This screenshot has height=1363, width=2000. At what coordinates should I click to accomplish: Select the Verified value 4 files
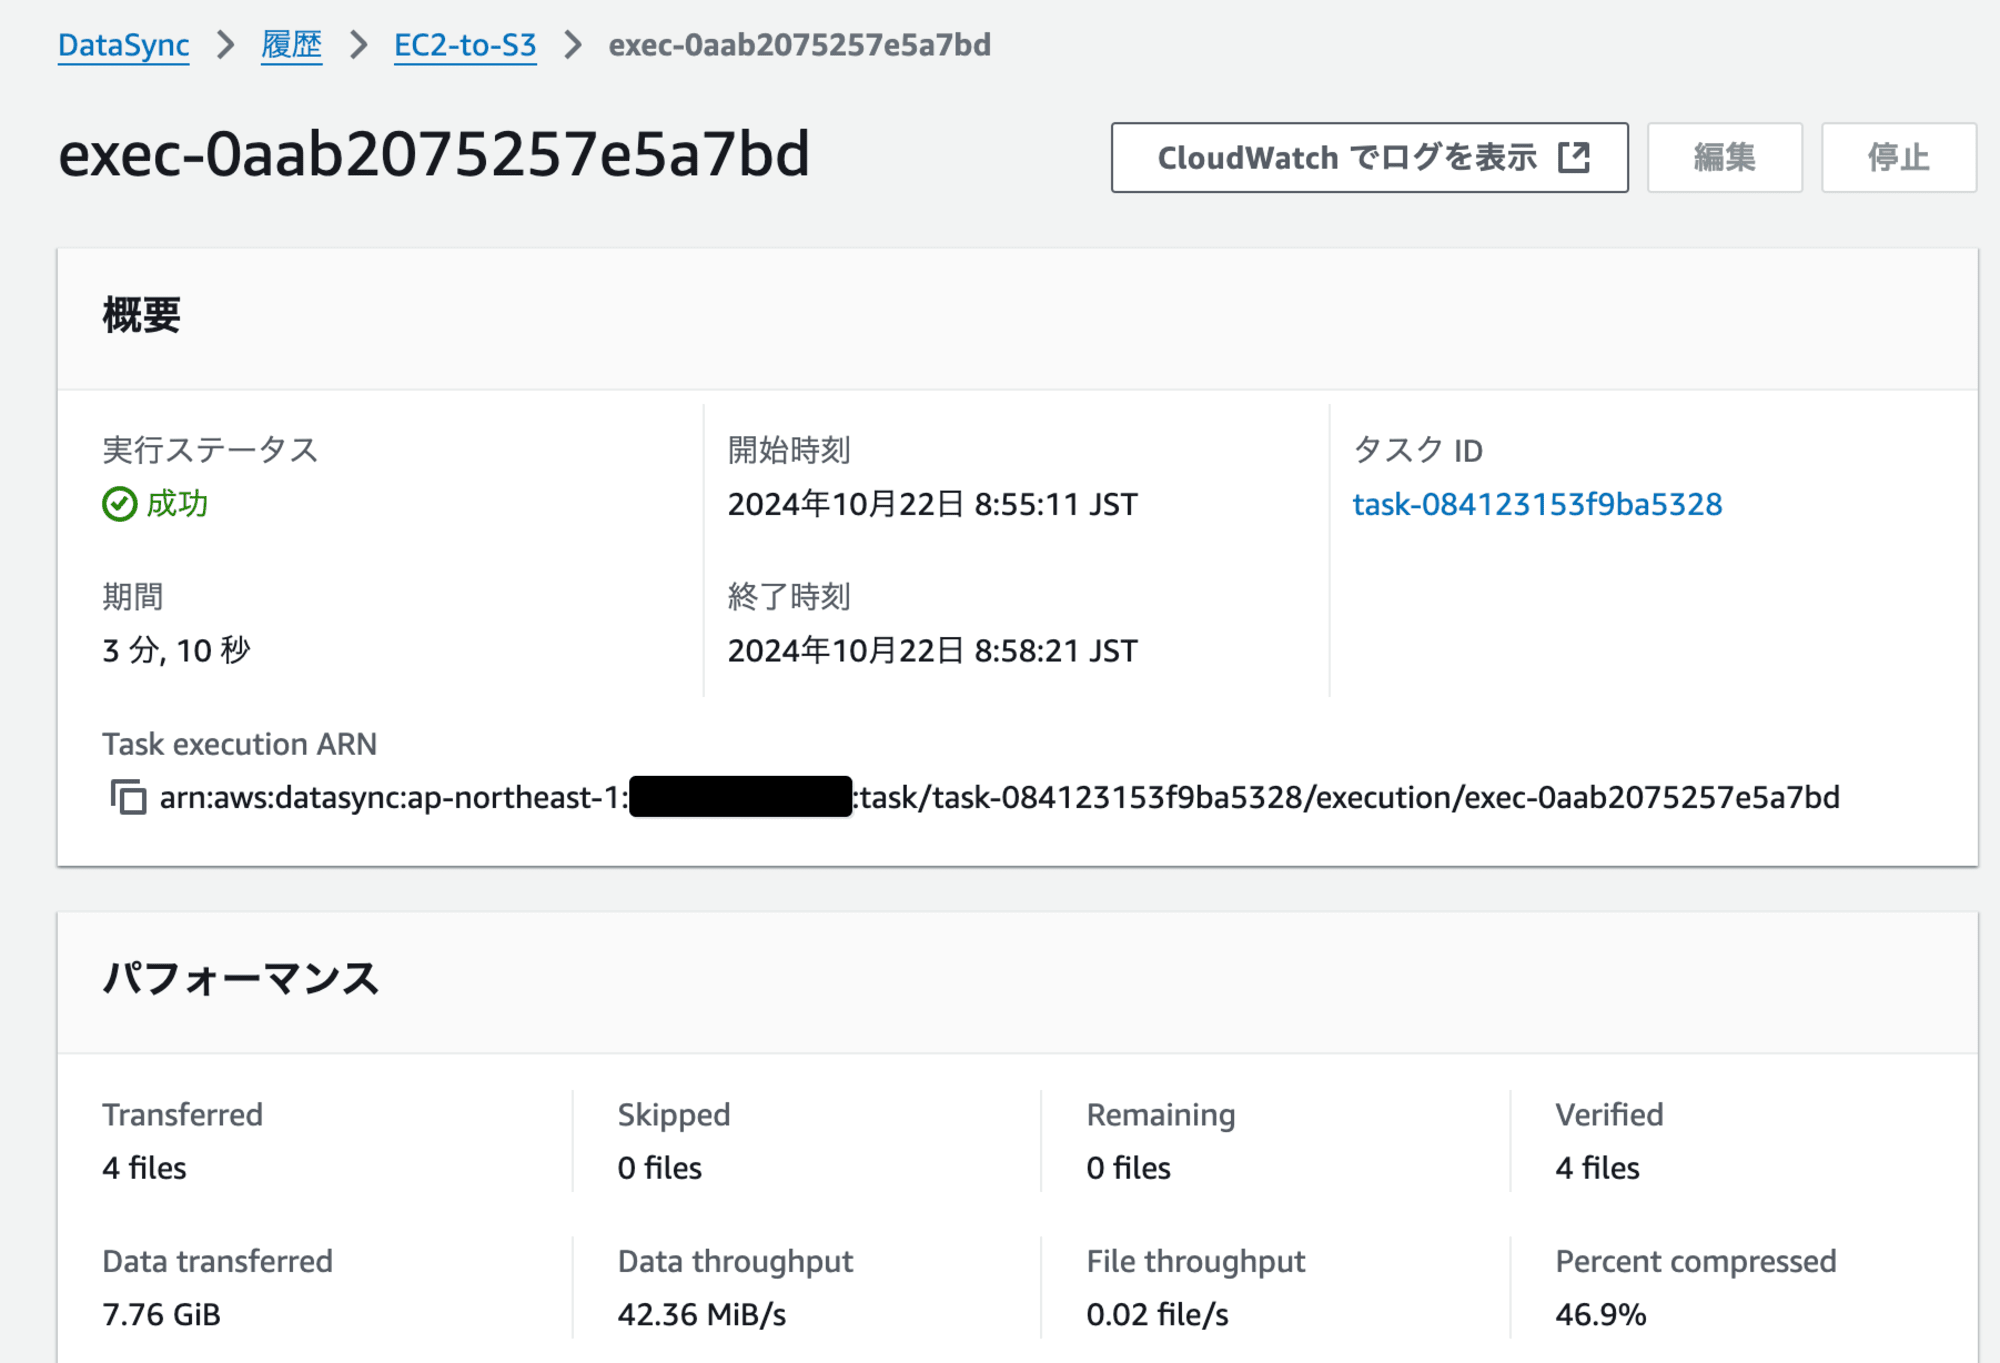tap(1597, 1167)
